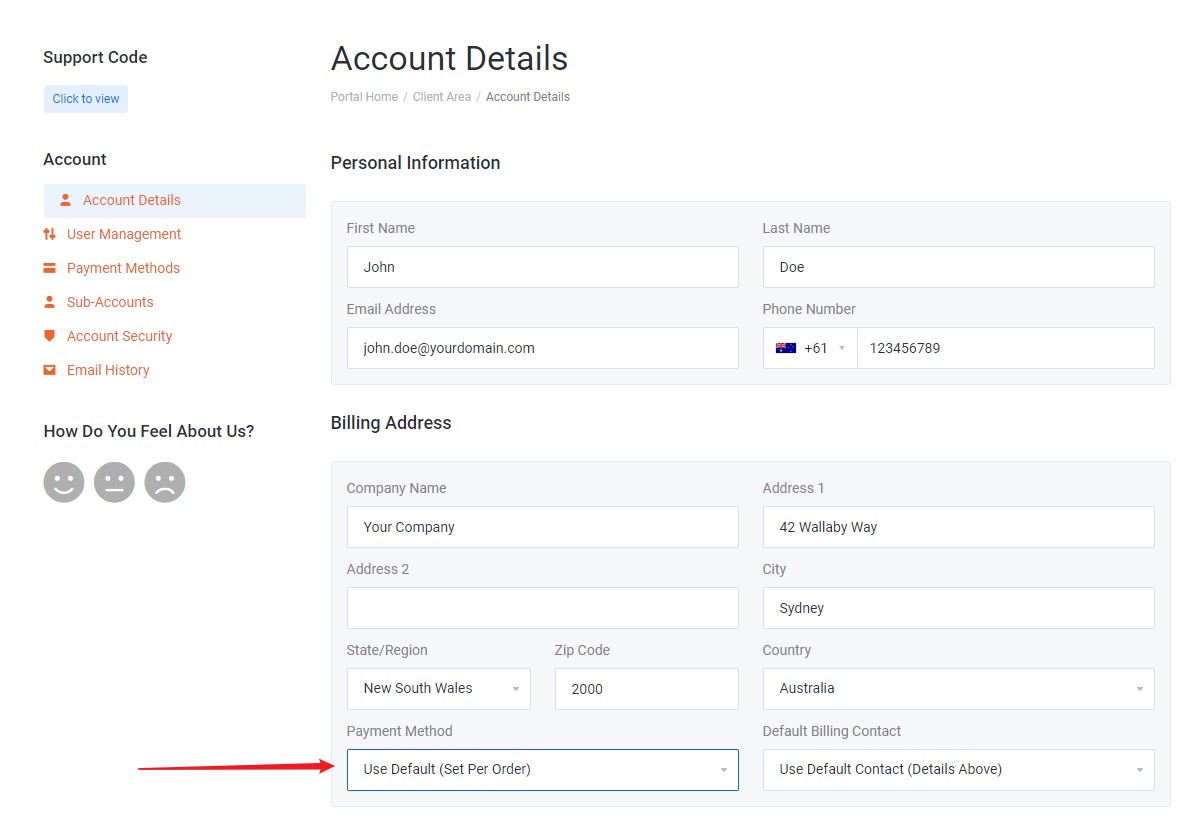Click the empty Address 2 field
Image resolution: width=1202 pixels, height=822 pixels.
543,608
